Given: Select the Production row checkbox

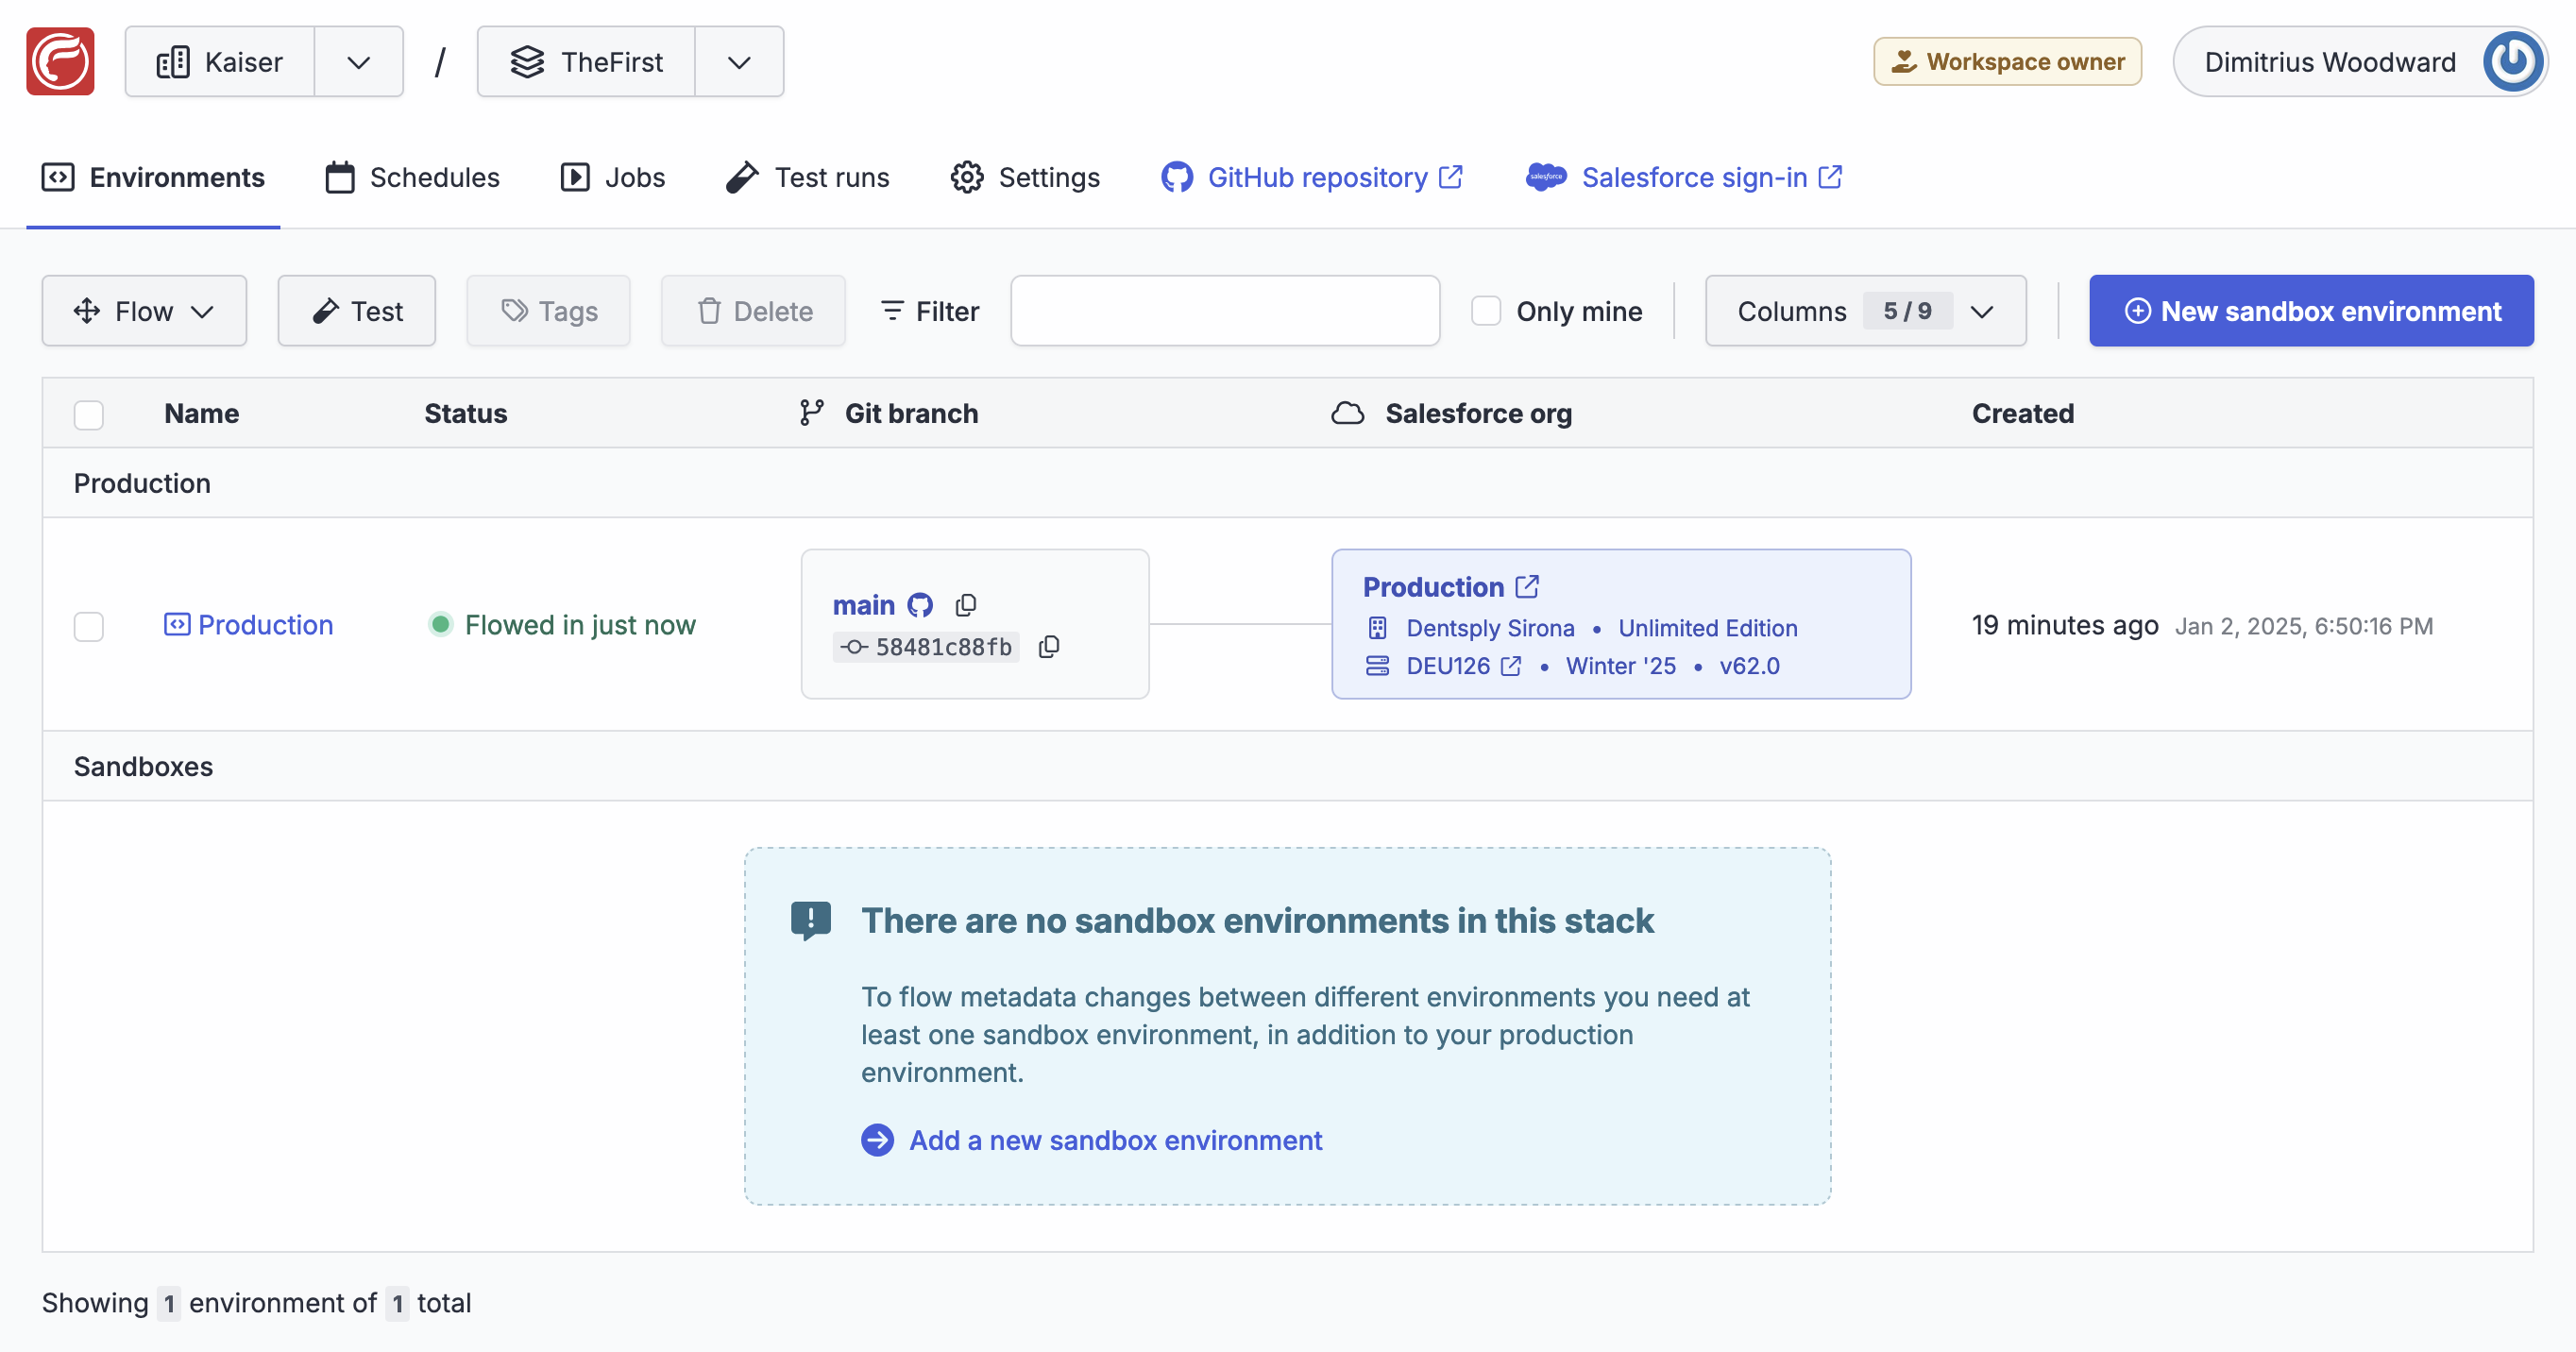Looking at the screenshot, I should click(89, 626).
